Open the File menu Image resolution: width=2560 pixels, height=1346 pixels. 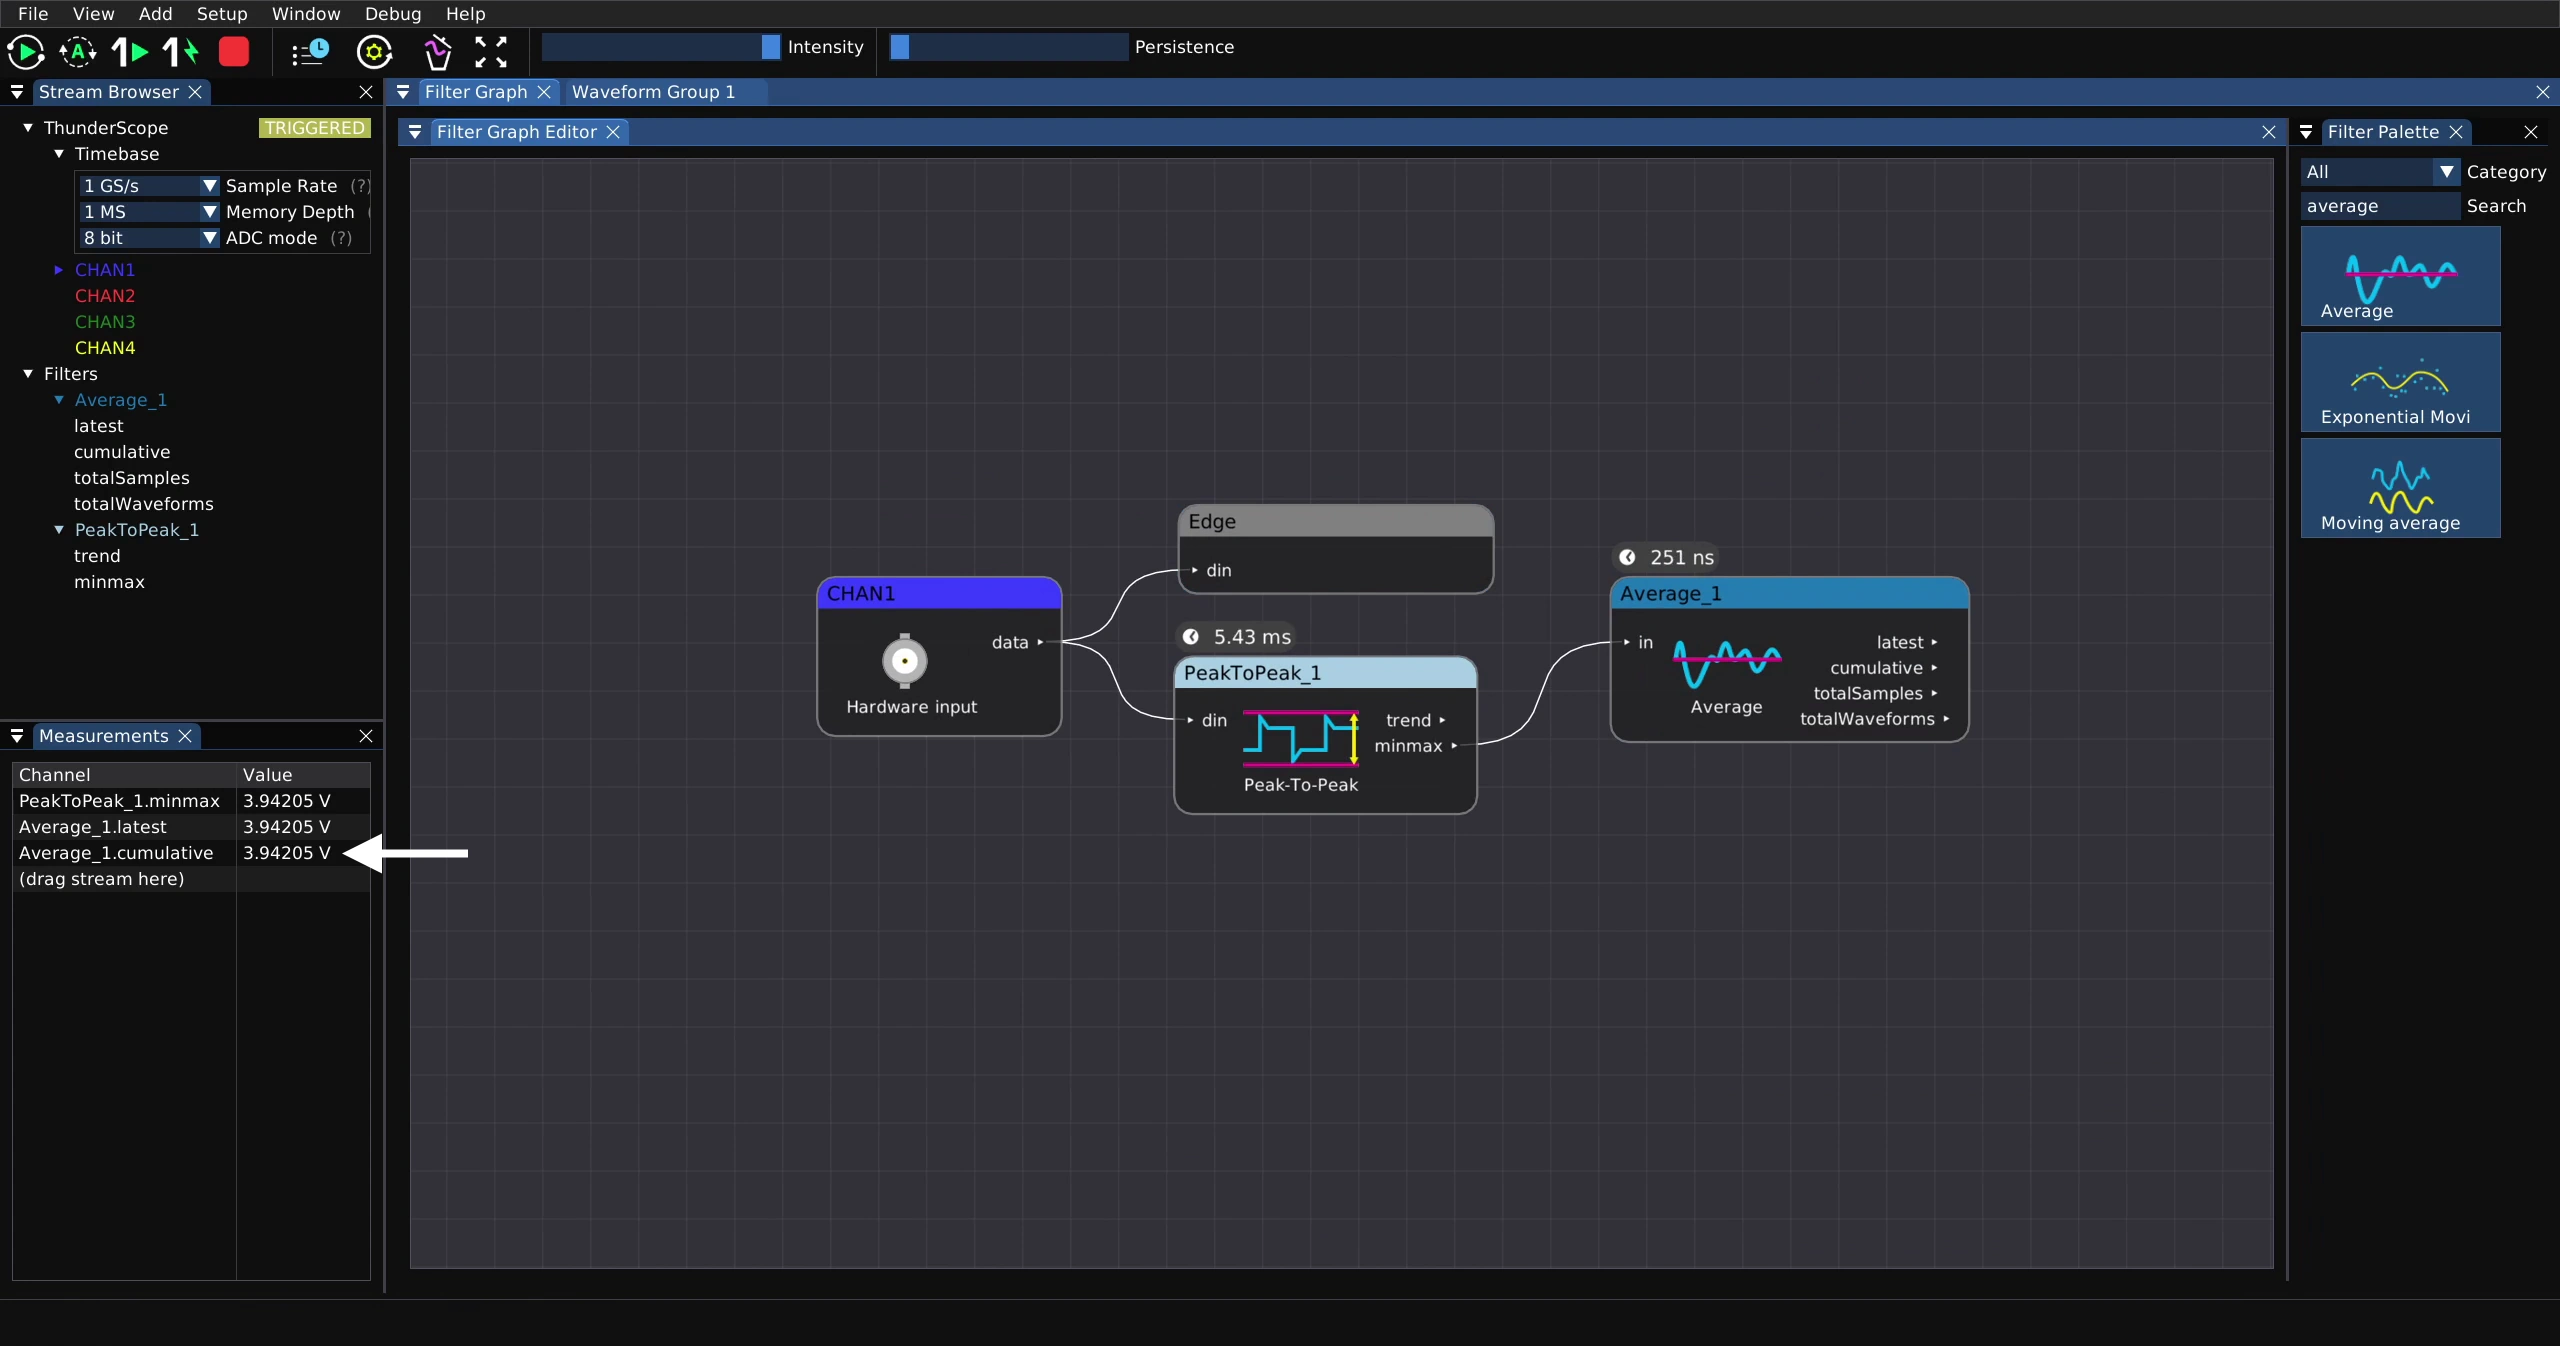click(x=33, y=14)
